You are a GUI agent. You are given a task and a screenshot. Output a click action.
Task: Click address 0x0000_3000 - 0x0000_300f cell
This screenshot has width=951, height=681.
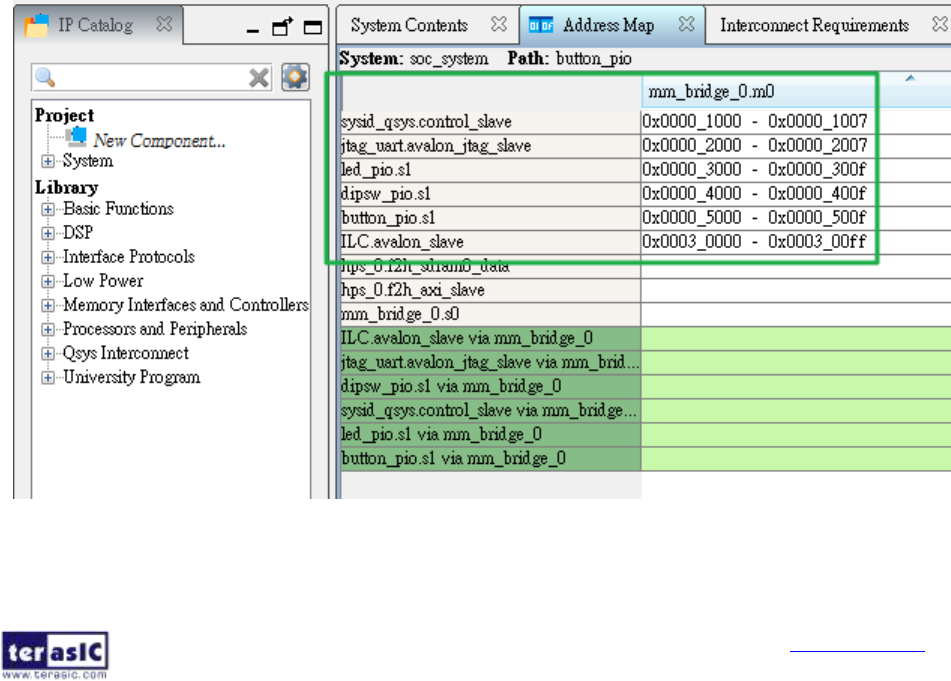point(755,170)
